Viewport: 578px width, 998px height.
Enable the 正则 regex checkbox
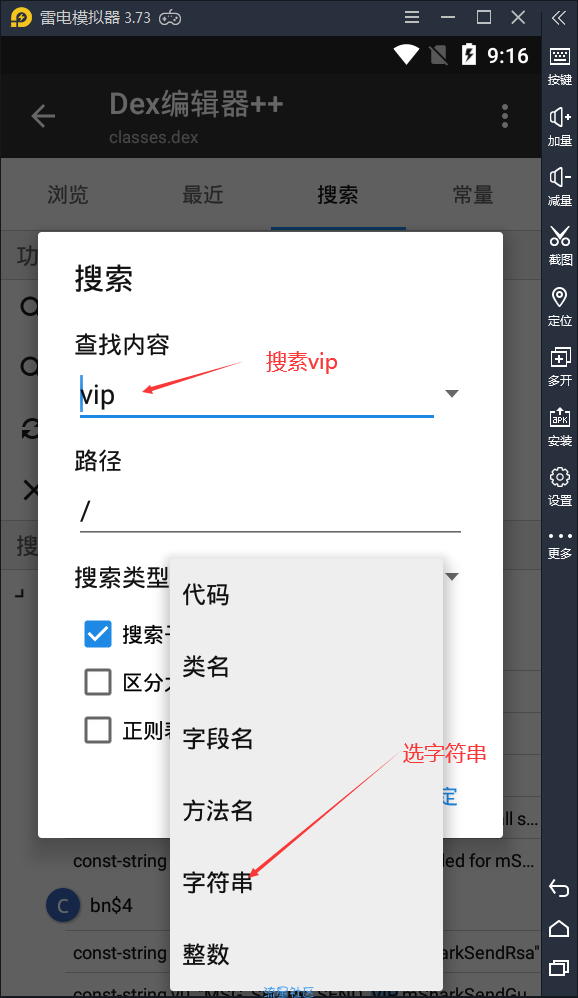(98, 729)
